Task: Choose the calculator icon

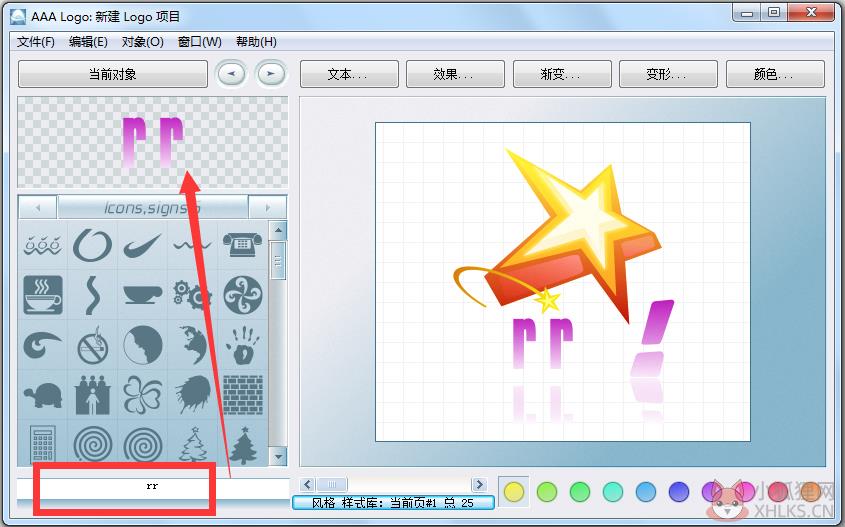Action: tap(43, 445)
